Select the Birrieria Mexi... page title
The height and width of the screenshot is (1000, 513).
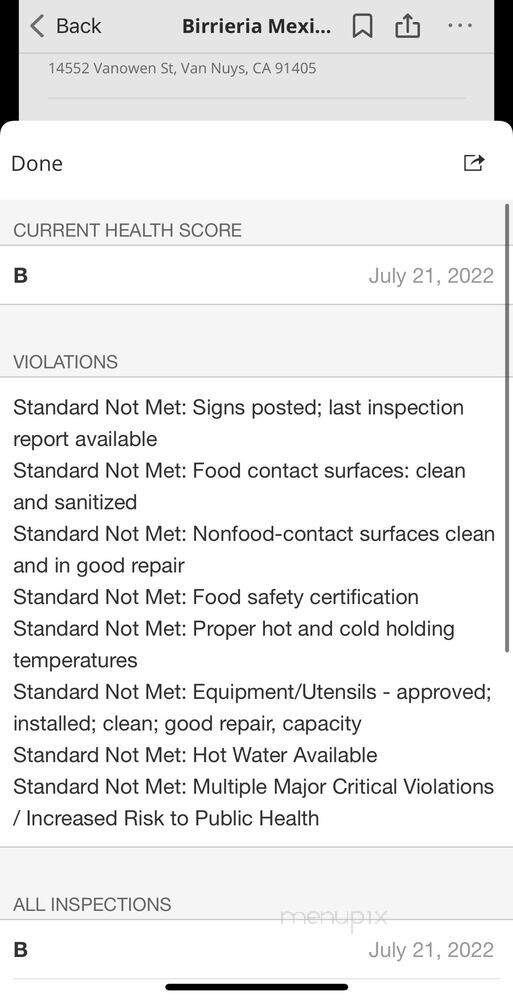[256, 26]
